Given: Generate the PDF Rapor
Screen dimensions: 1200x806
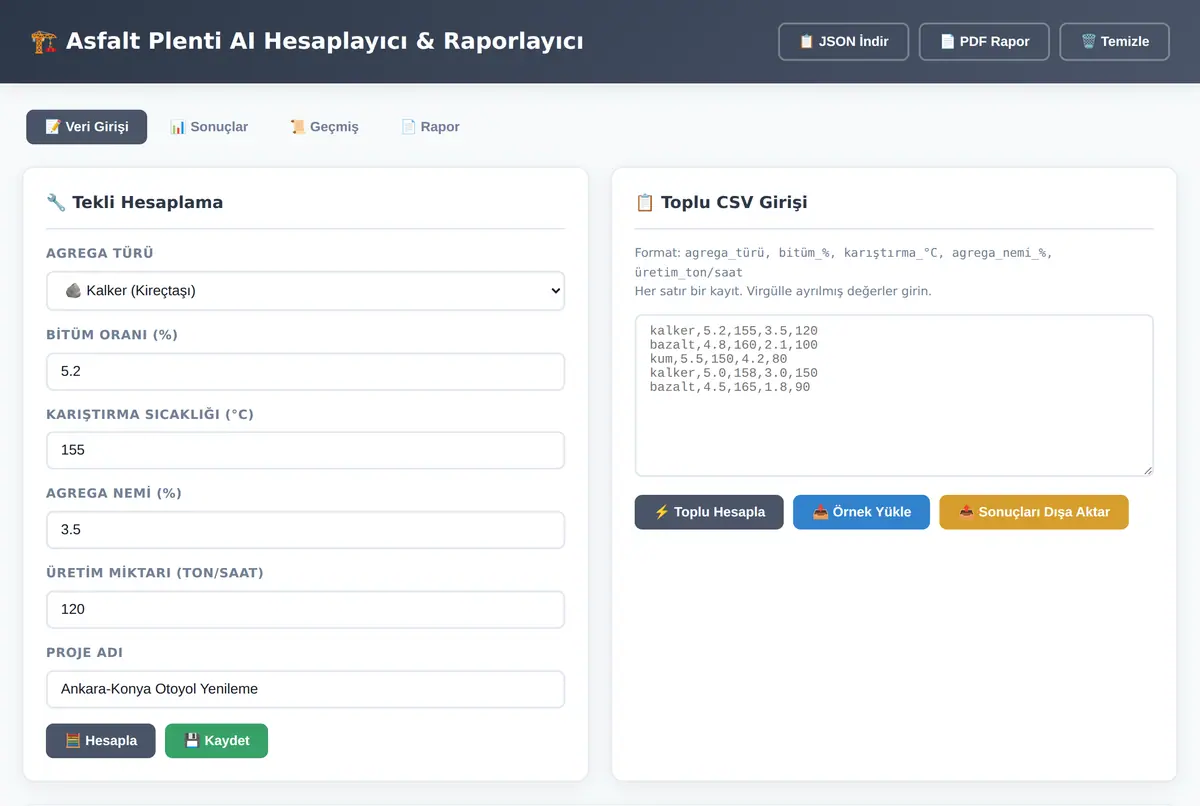Looking at the screenshot, I should pos(984,42).
